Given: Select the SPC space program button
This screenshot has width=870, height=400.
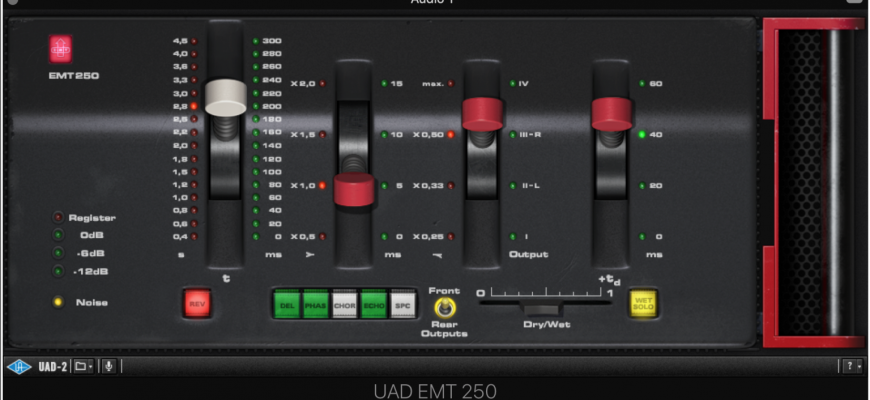Looking at the screenshot, I should (402, 304).
